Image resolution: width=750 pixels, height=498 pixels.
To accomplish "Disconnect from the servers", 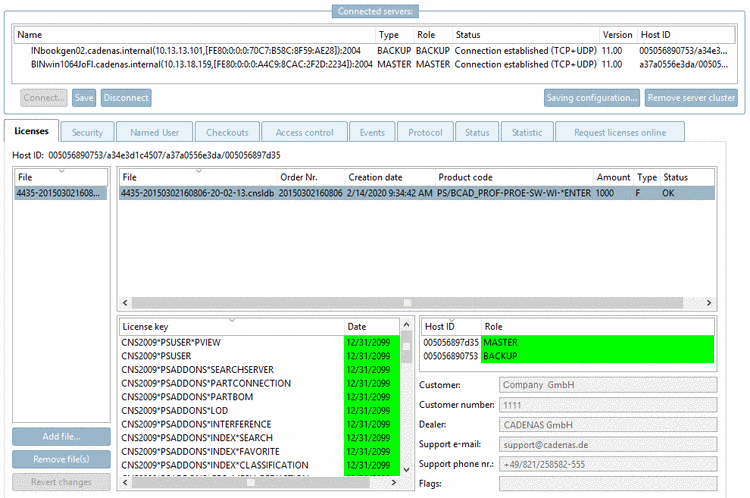I will pos(126,98).
